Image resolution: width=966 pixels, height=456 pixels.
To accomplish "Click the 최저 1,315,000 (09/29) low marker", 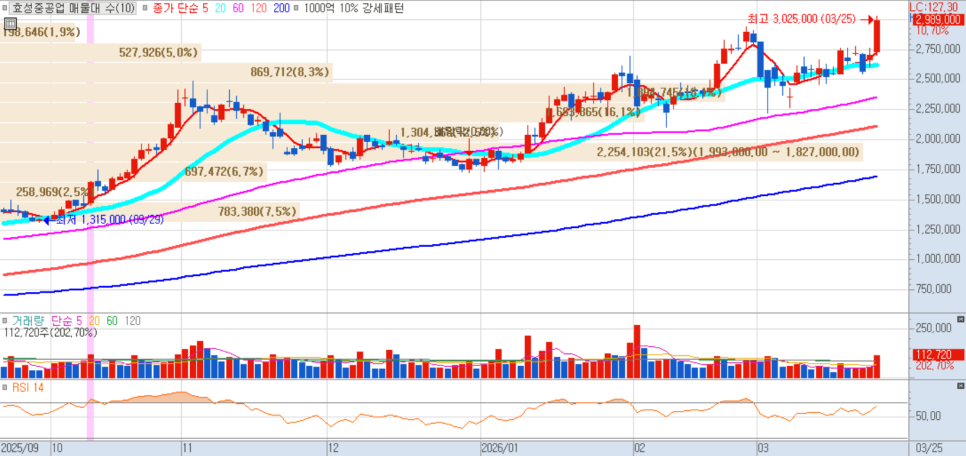I will click(110, 219).
